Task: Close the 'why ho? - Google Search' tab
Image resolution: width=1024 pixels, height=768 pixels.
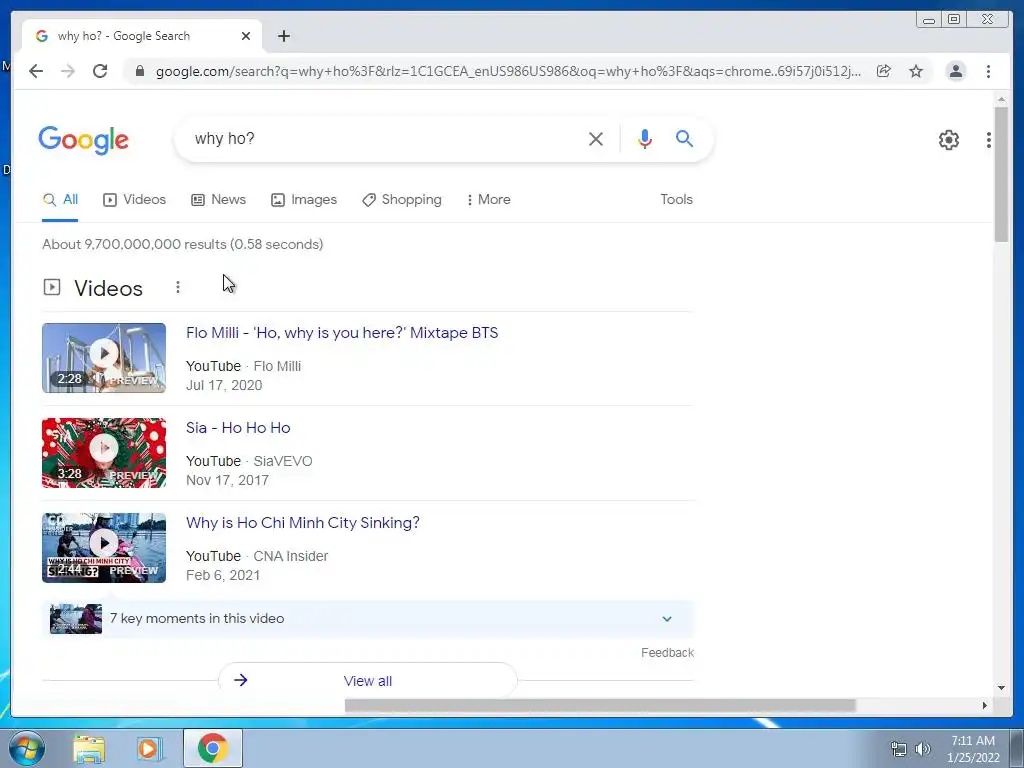Action: (246, 36)
